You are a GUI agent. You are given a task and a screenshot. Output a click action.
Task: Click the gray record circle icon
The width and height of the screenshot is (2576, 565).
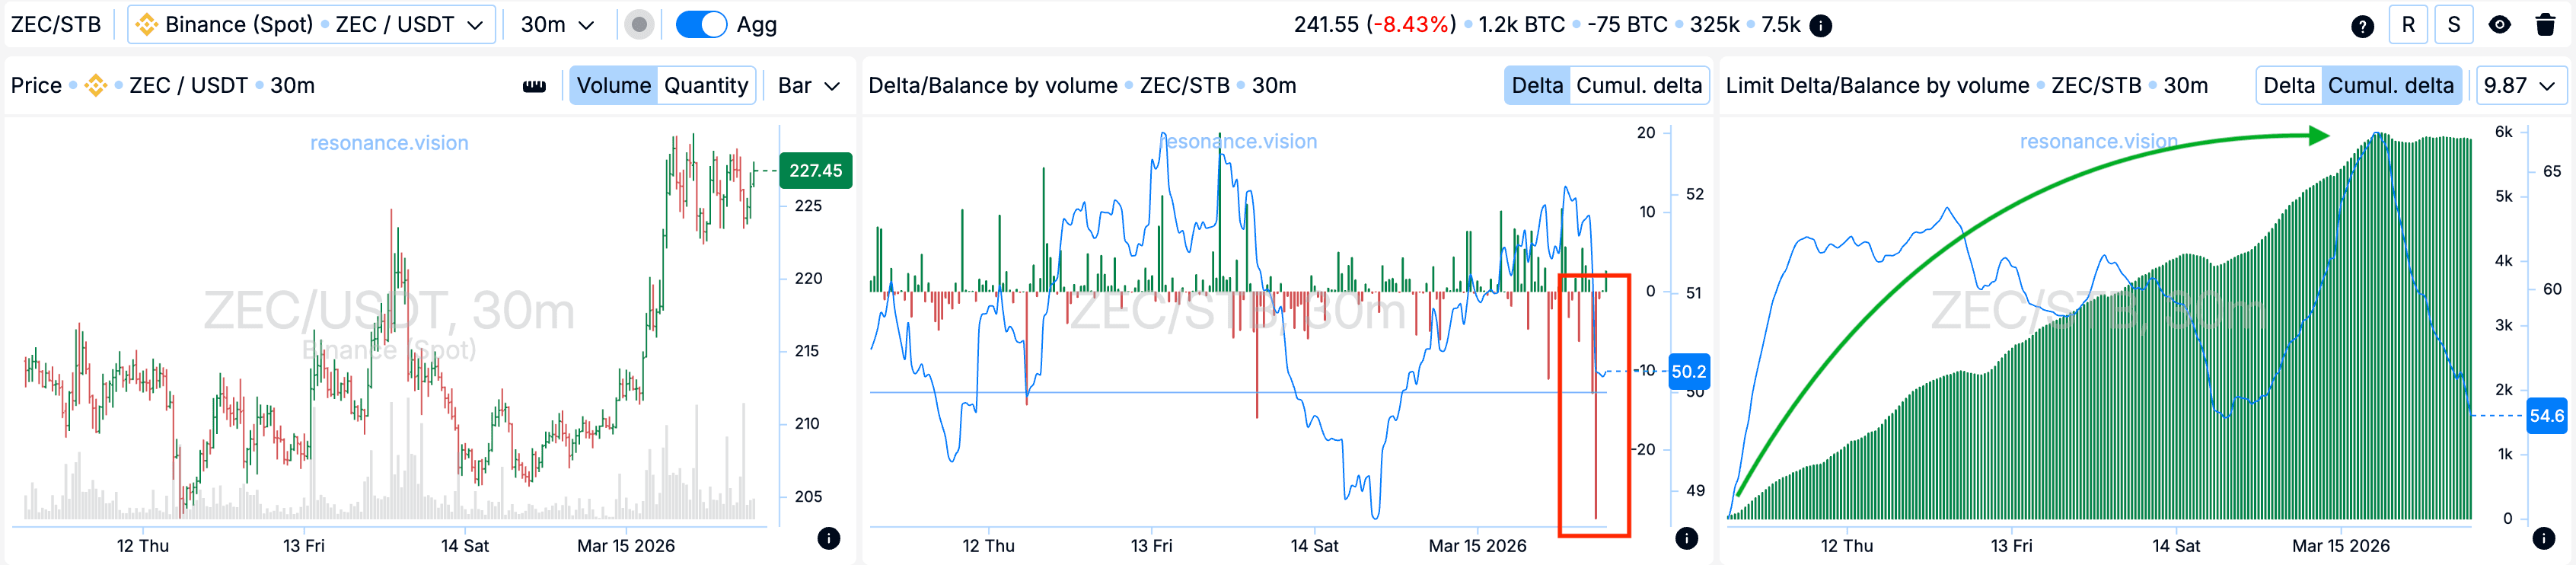639,25
